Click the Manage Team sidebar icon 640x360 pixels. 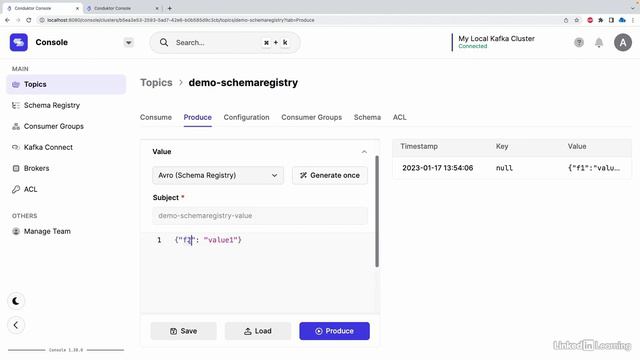point(16,231)
